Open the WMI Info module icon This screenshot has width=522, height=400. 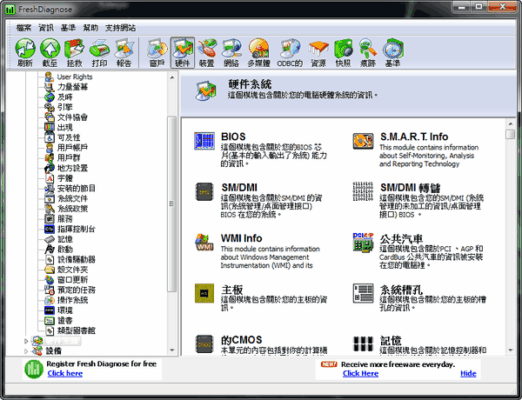coord(204,242)
